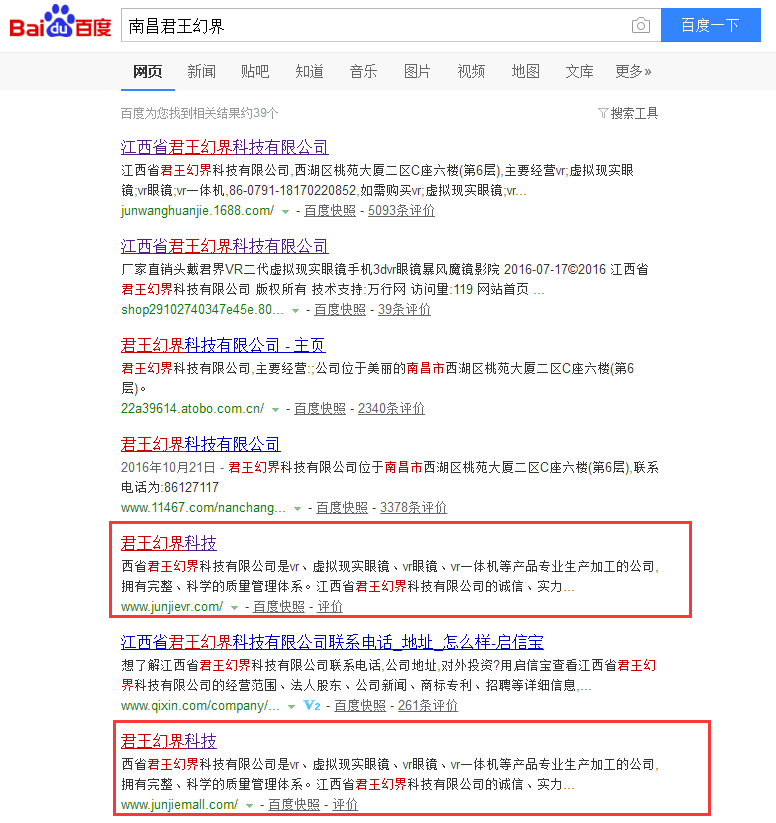Open 百度快照 for 1688.com result
The image size is (776, 823).
click(330, 210)
